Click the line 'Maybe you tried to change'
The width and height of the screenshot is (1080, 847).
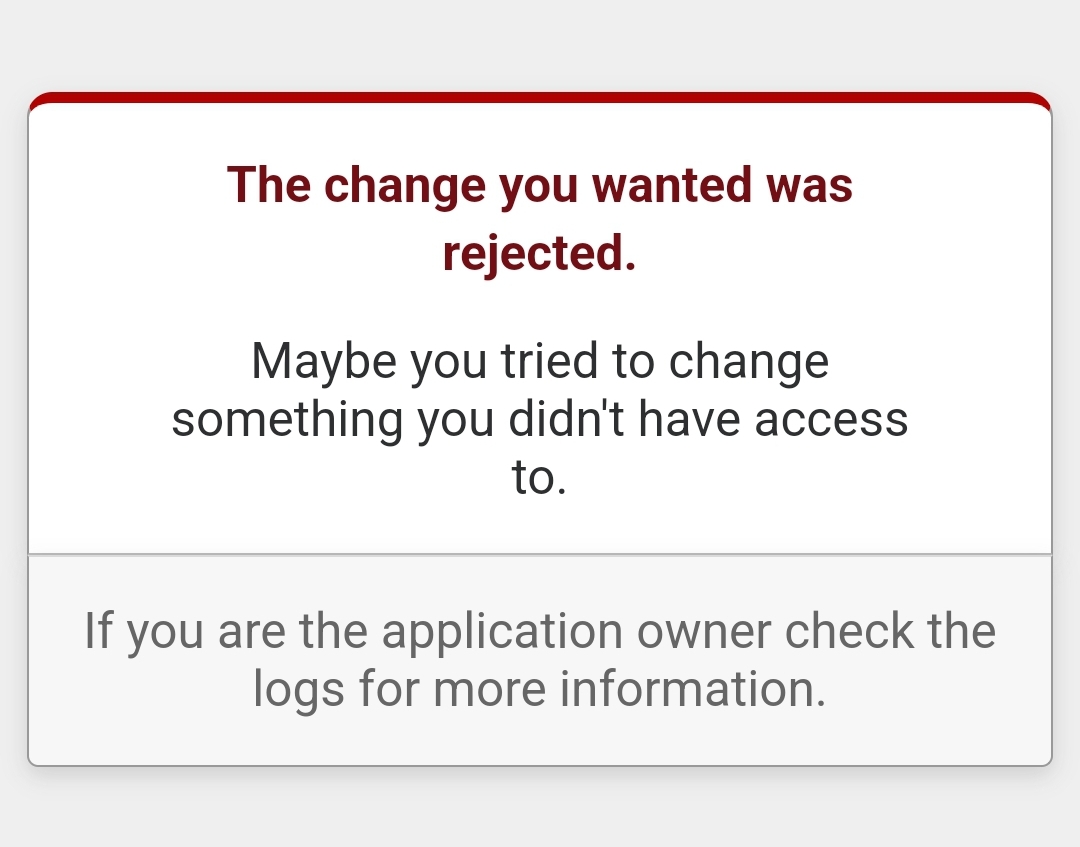(539, 362)
